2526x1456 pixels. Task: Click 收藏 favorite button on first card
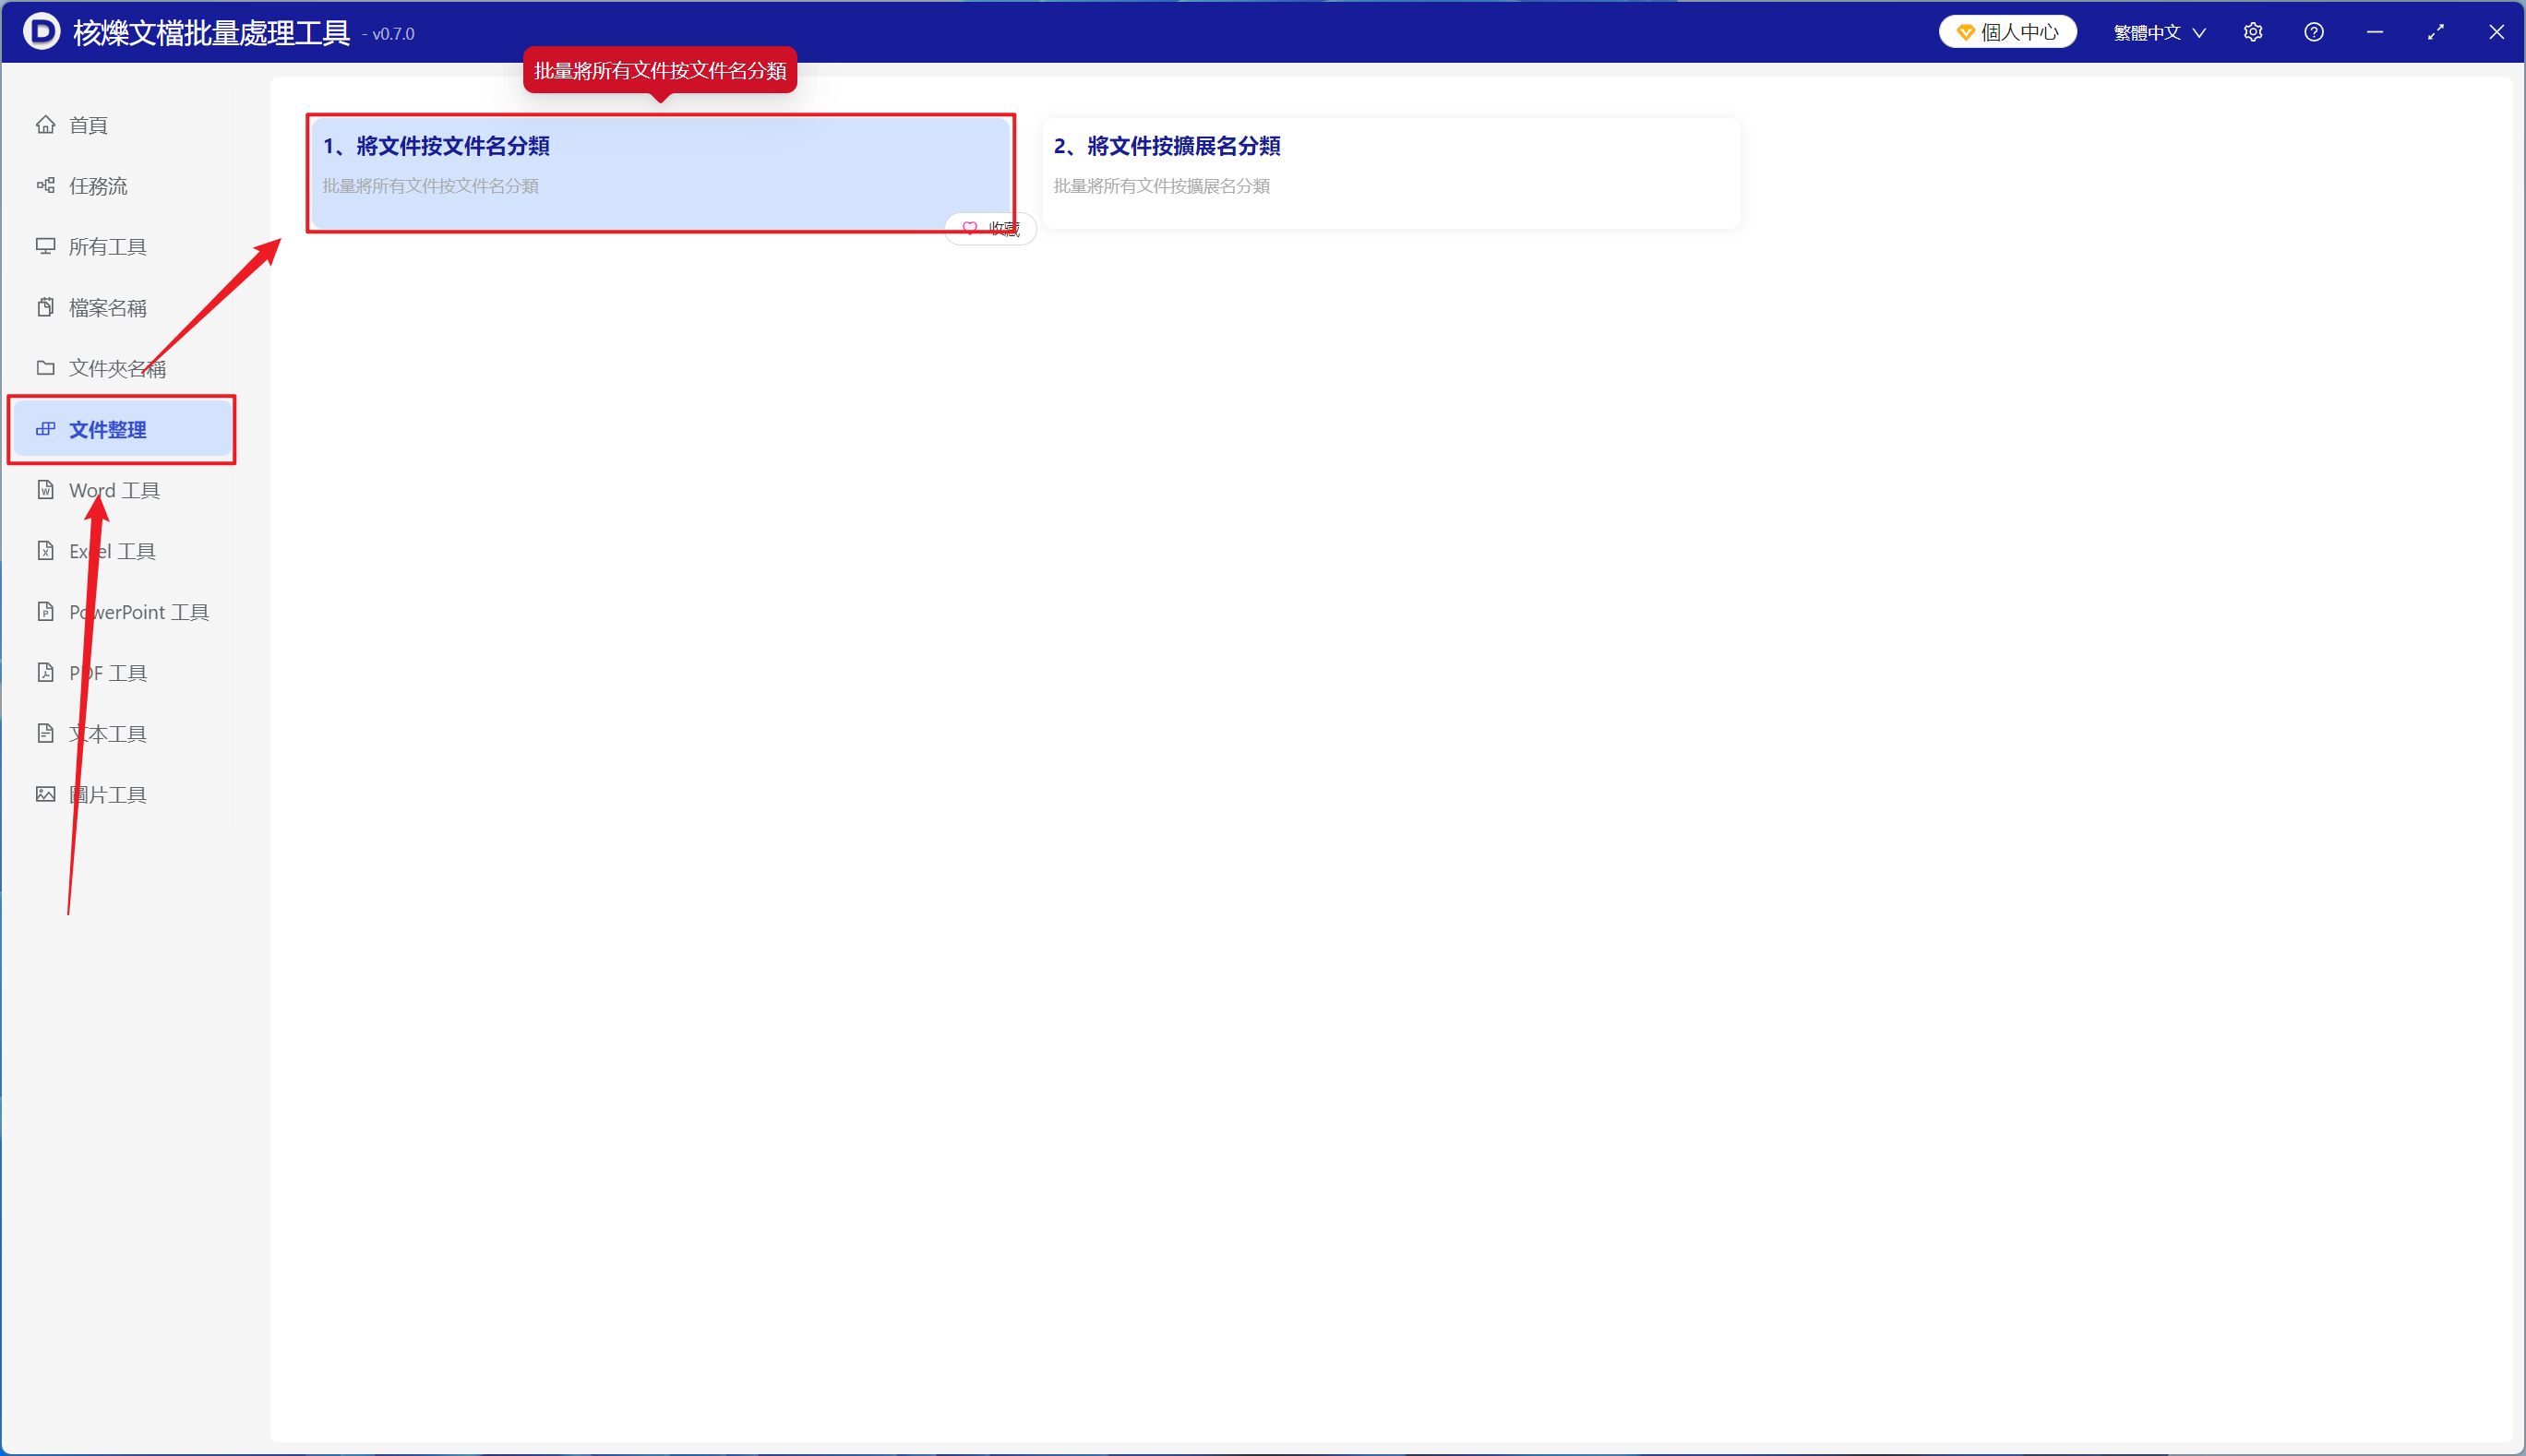click(990, 229)
